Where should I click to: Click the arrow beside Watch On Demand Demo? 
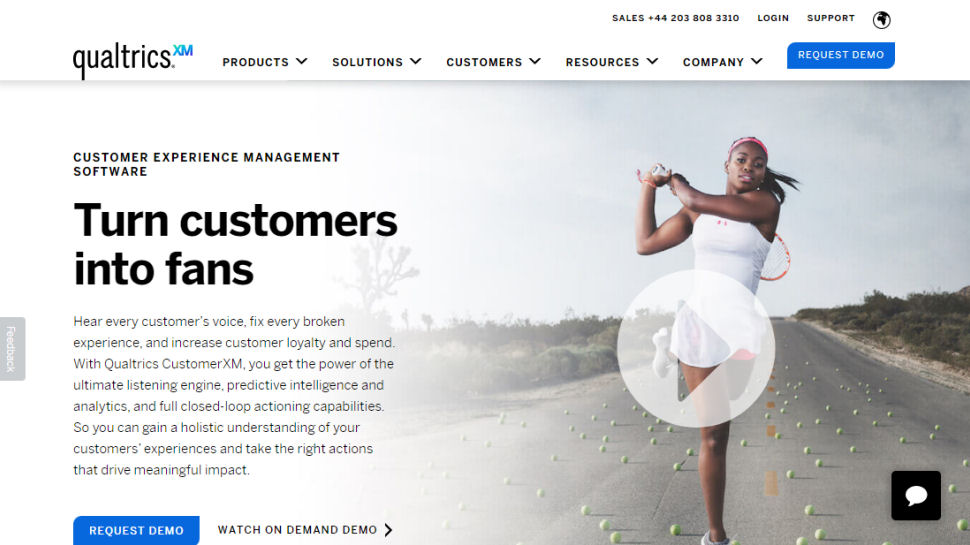point(388,530)
